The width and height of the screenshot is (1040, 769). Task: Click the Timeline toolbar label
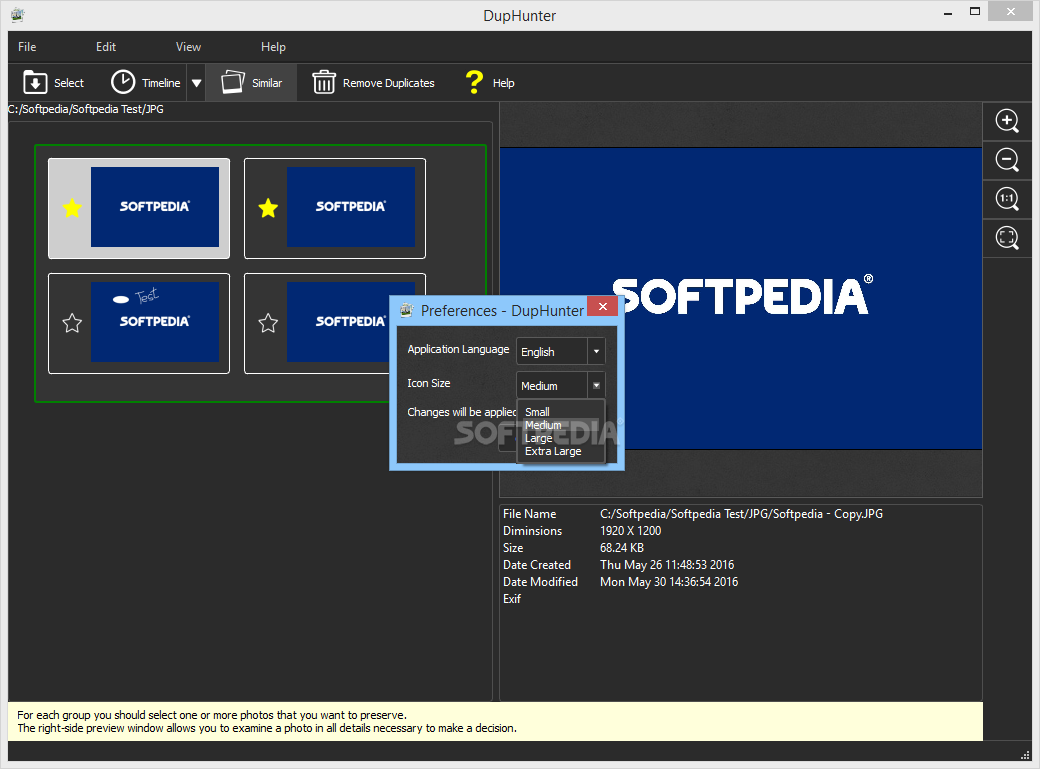point(161,83)
